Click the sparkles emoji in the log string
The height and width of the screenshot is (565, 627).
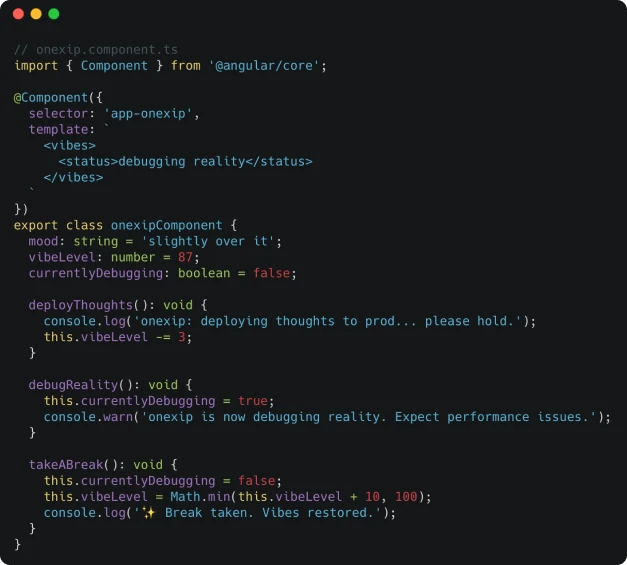pyautogui.click(x=148, y=513)
